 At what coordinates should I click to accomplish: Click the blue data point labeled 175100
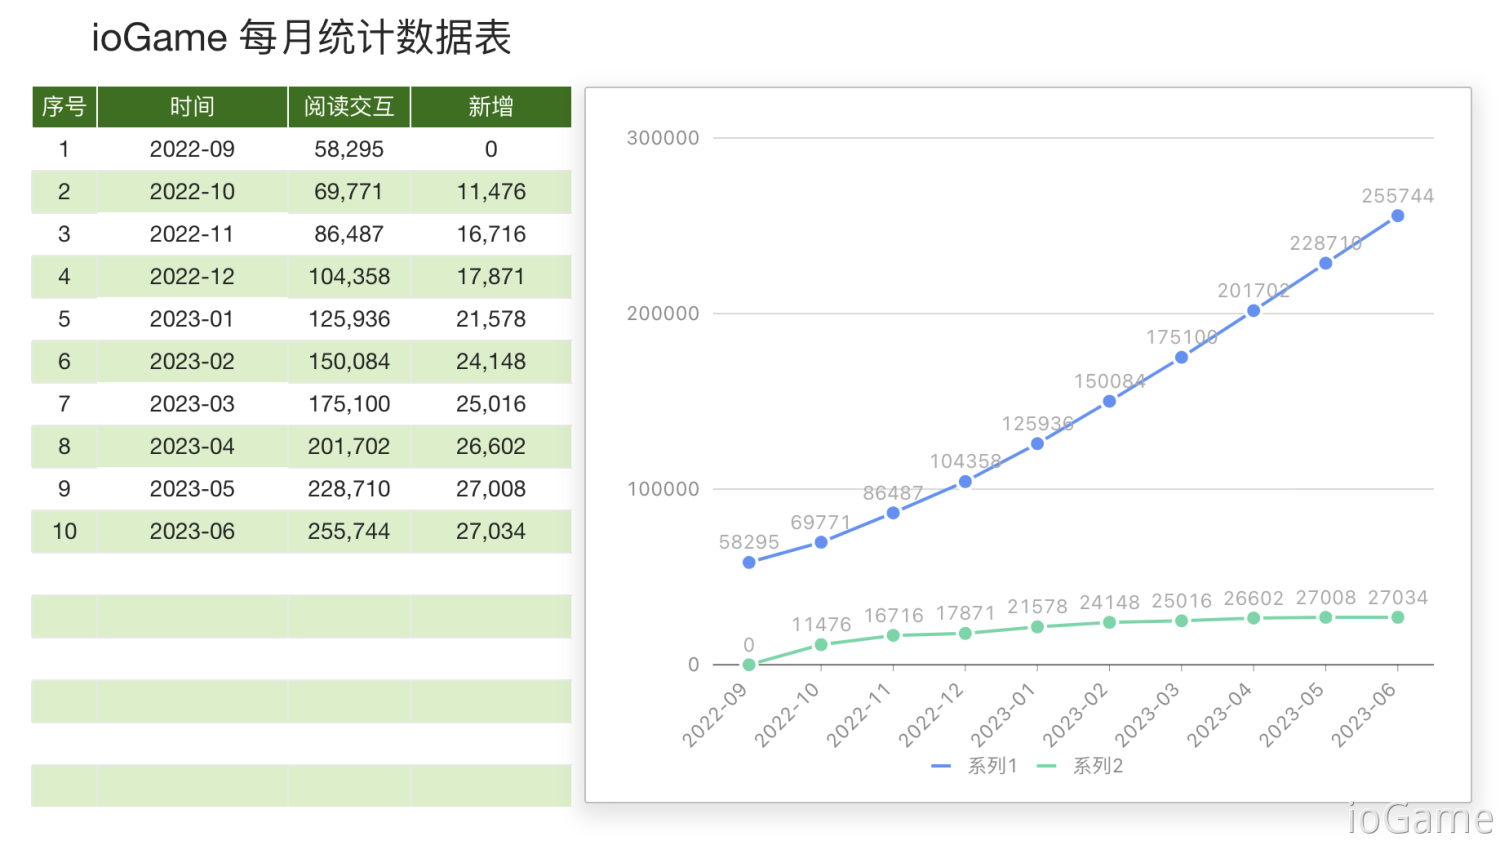click(x=1181, y=357)
